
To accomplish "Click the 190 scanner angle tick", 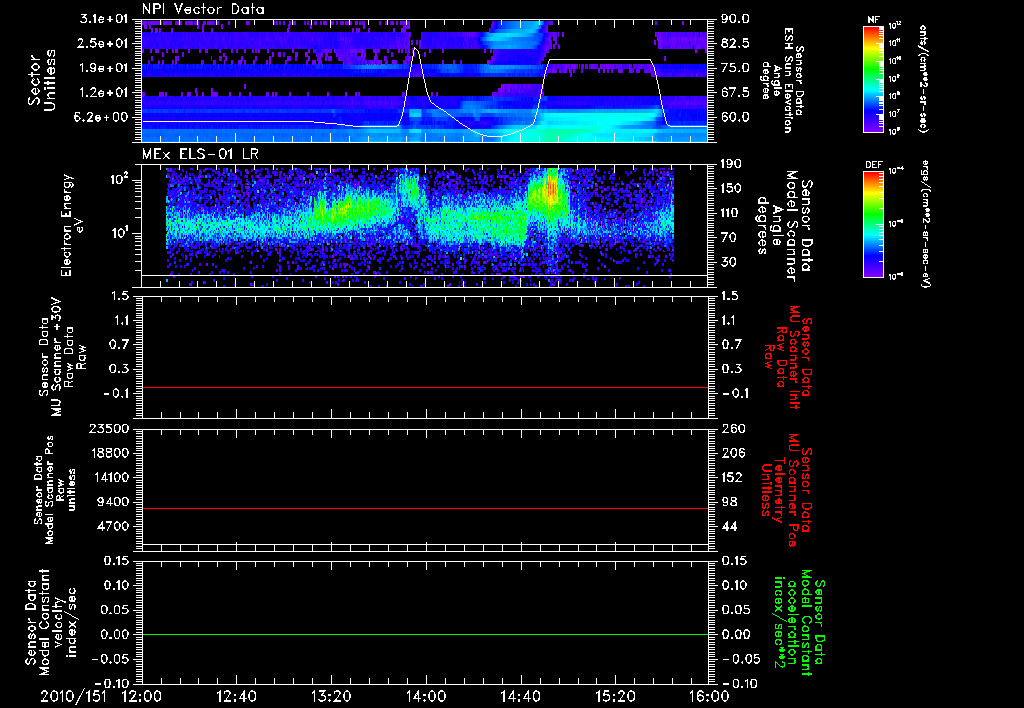I will pos(732,163).
